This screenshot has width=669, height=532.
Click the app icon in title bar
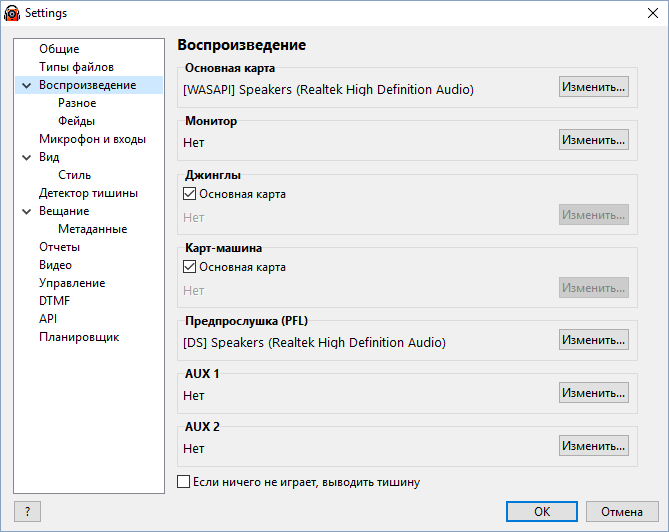pyautogui.click(x=12, y=13)
